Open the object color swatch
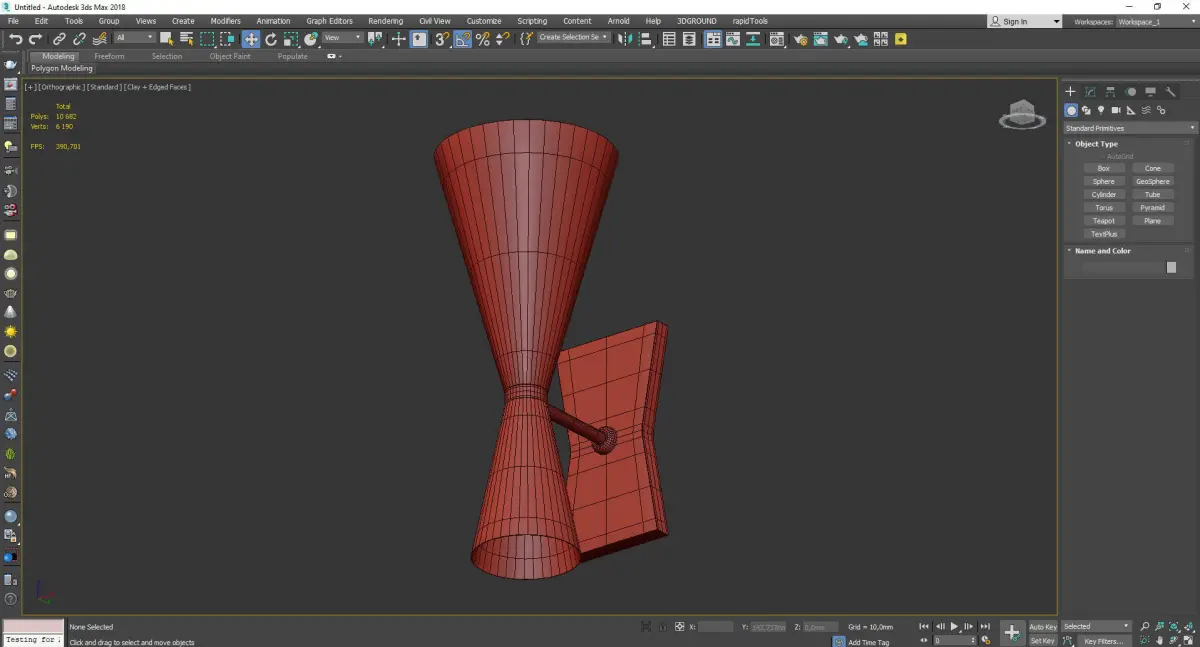This screenshot has width=1200, height=647. tap(1171, 267)
